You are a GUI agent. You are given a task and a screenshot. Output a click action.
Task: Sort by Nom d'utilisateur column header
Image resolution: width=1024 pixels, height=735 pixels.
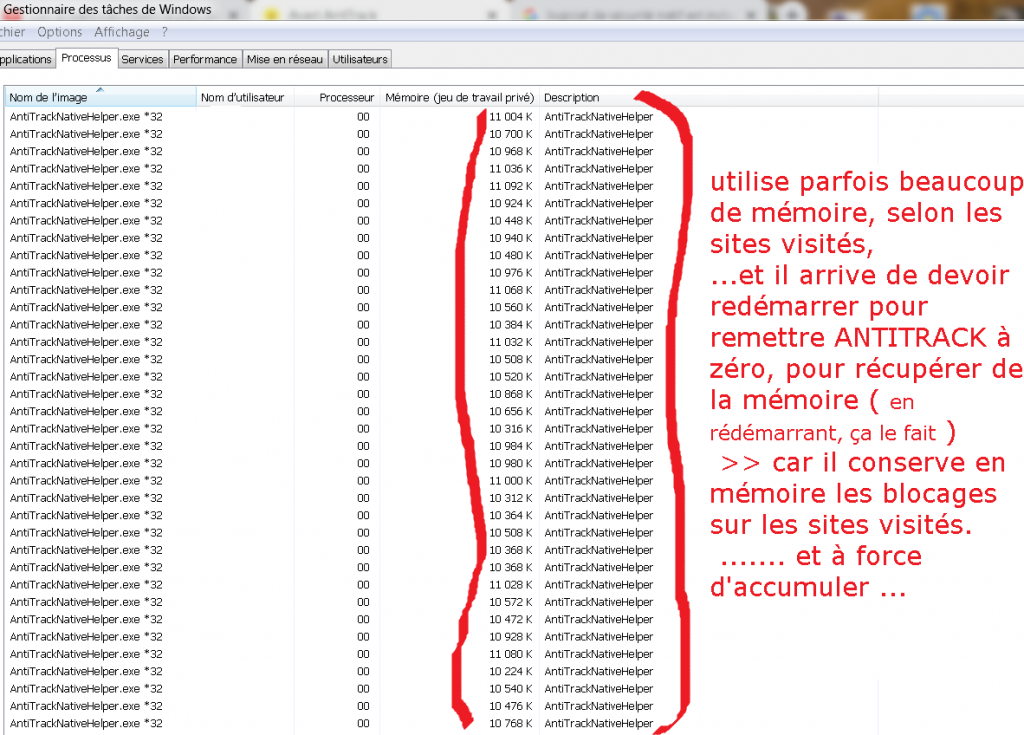(245, 97)
